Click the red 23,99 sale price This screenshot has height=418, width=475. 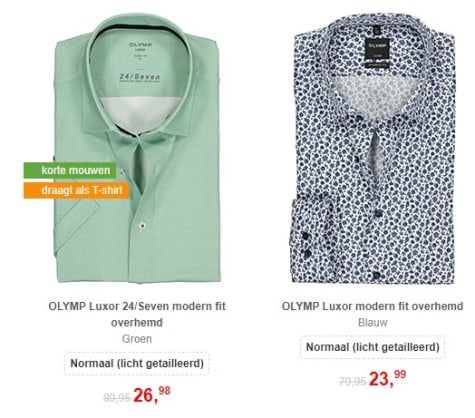(388, 378)
